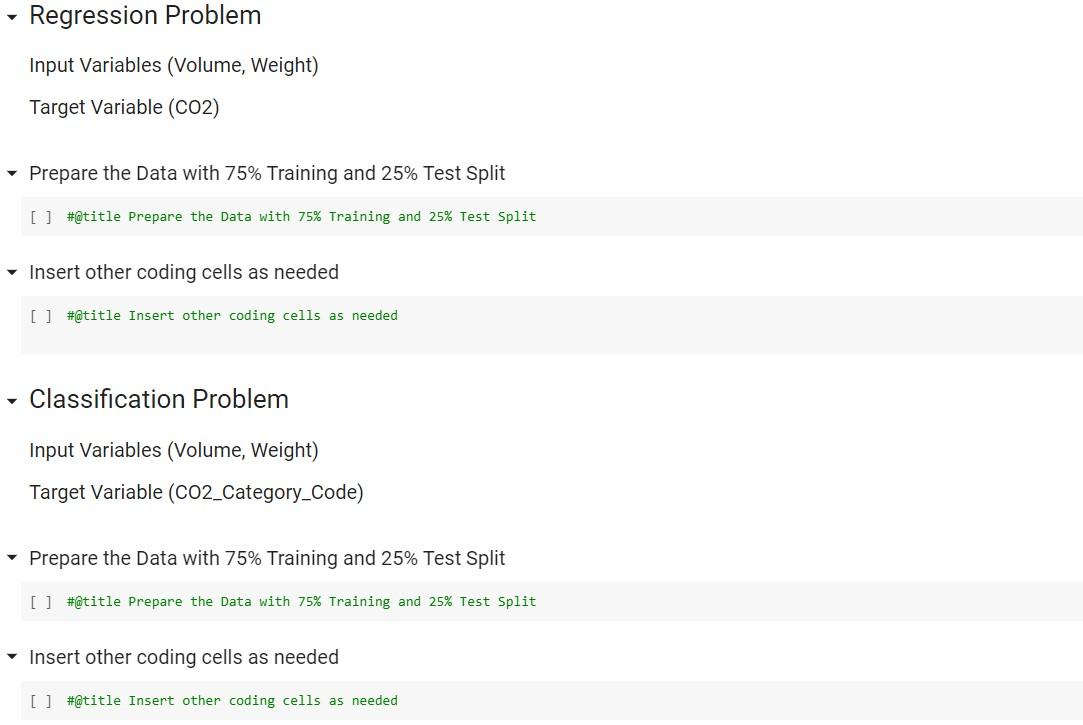This screenshot has height=725, width=1083.
Task: Click into the bottom code cell to edit it
Action: [x=230, y=700]
